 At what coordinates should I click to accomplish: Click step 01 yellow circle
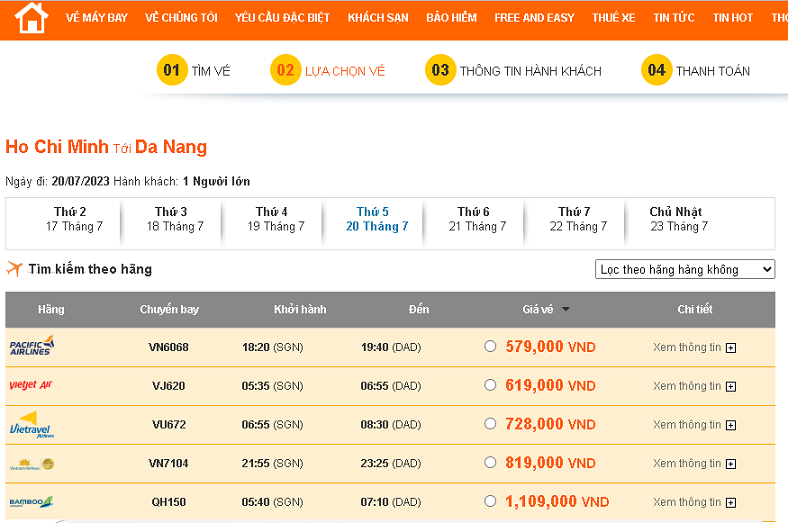172,70
